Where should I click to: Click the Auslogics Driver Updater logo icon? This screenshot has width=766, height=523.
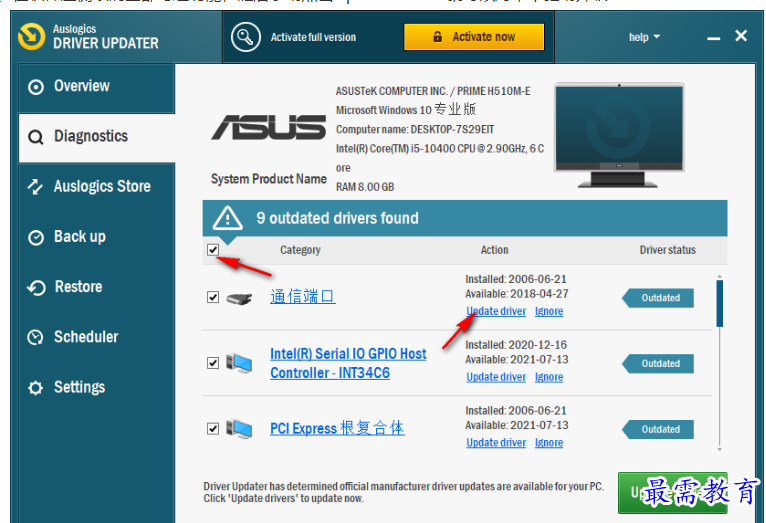[x=32, y=36]
